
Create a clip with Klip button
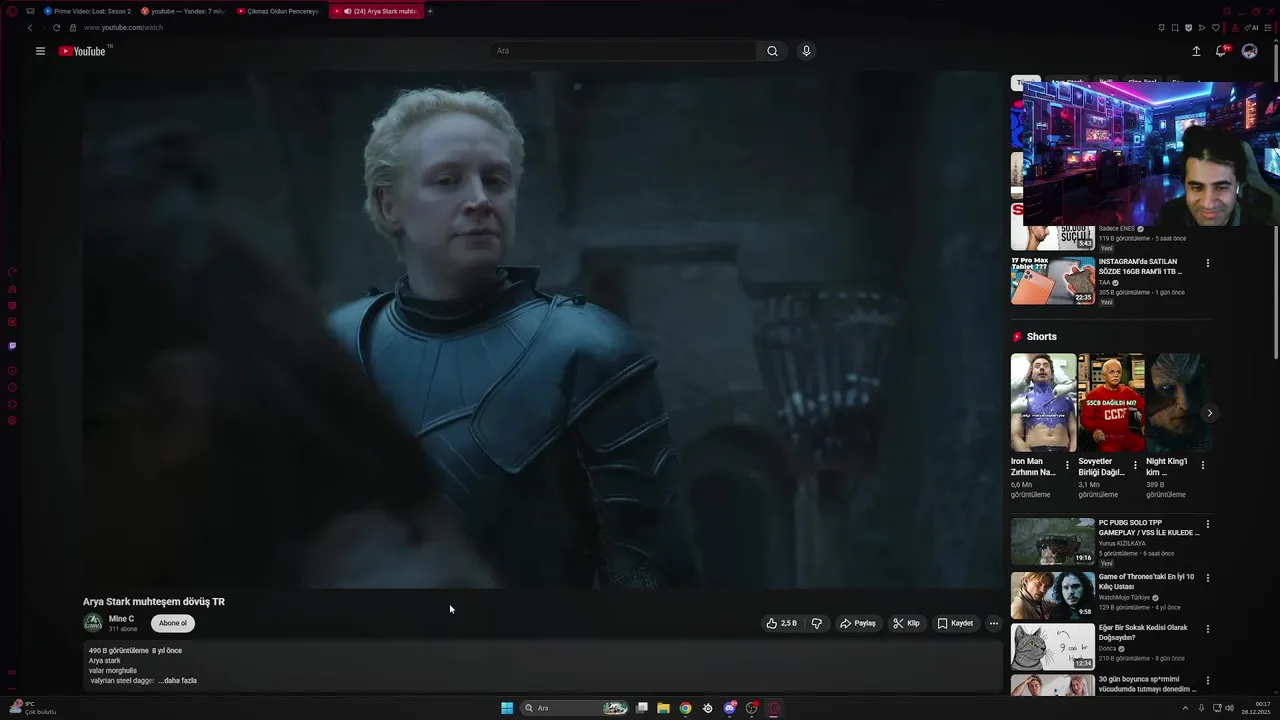906,623
